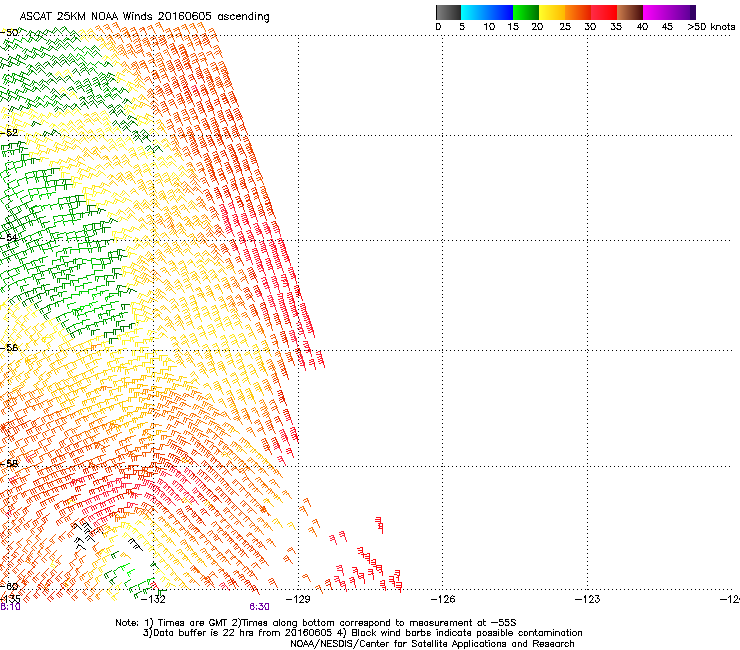Click the '0' label under the color bar
The image size is (740, 650).
(x=438, y=27)
